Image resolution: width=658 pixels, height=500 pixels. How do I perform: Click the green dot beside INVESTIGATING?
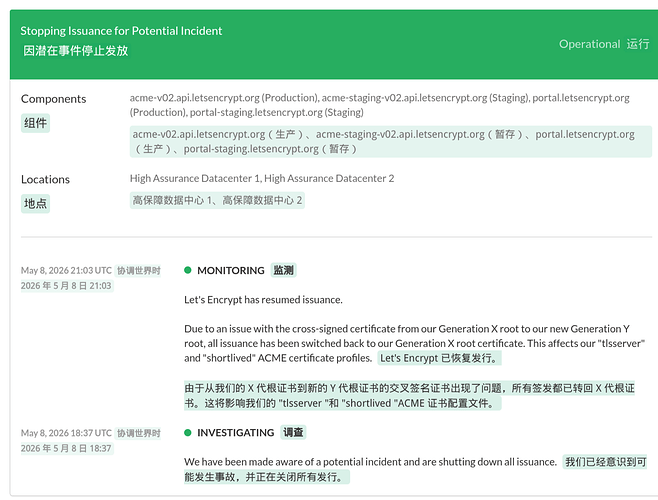click(x=188, y=432)
